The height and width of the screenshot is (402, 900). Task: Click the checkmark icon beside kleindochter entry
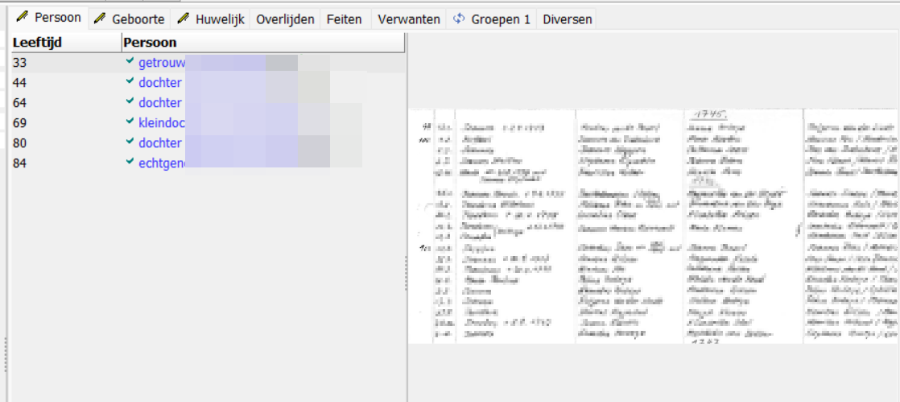click(x=130, y=122)
